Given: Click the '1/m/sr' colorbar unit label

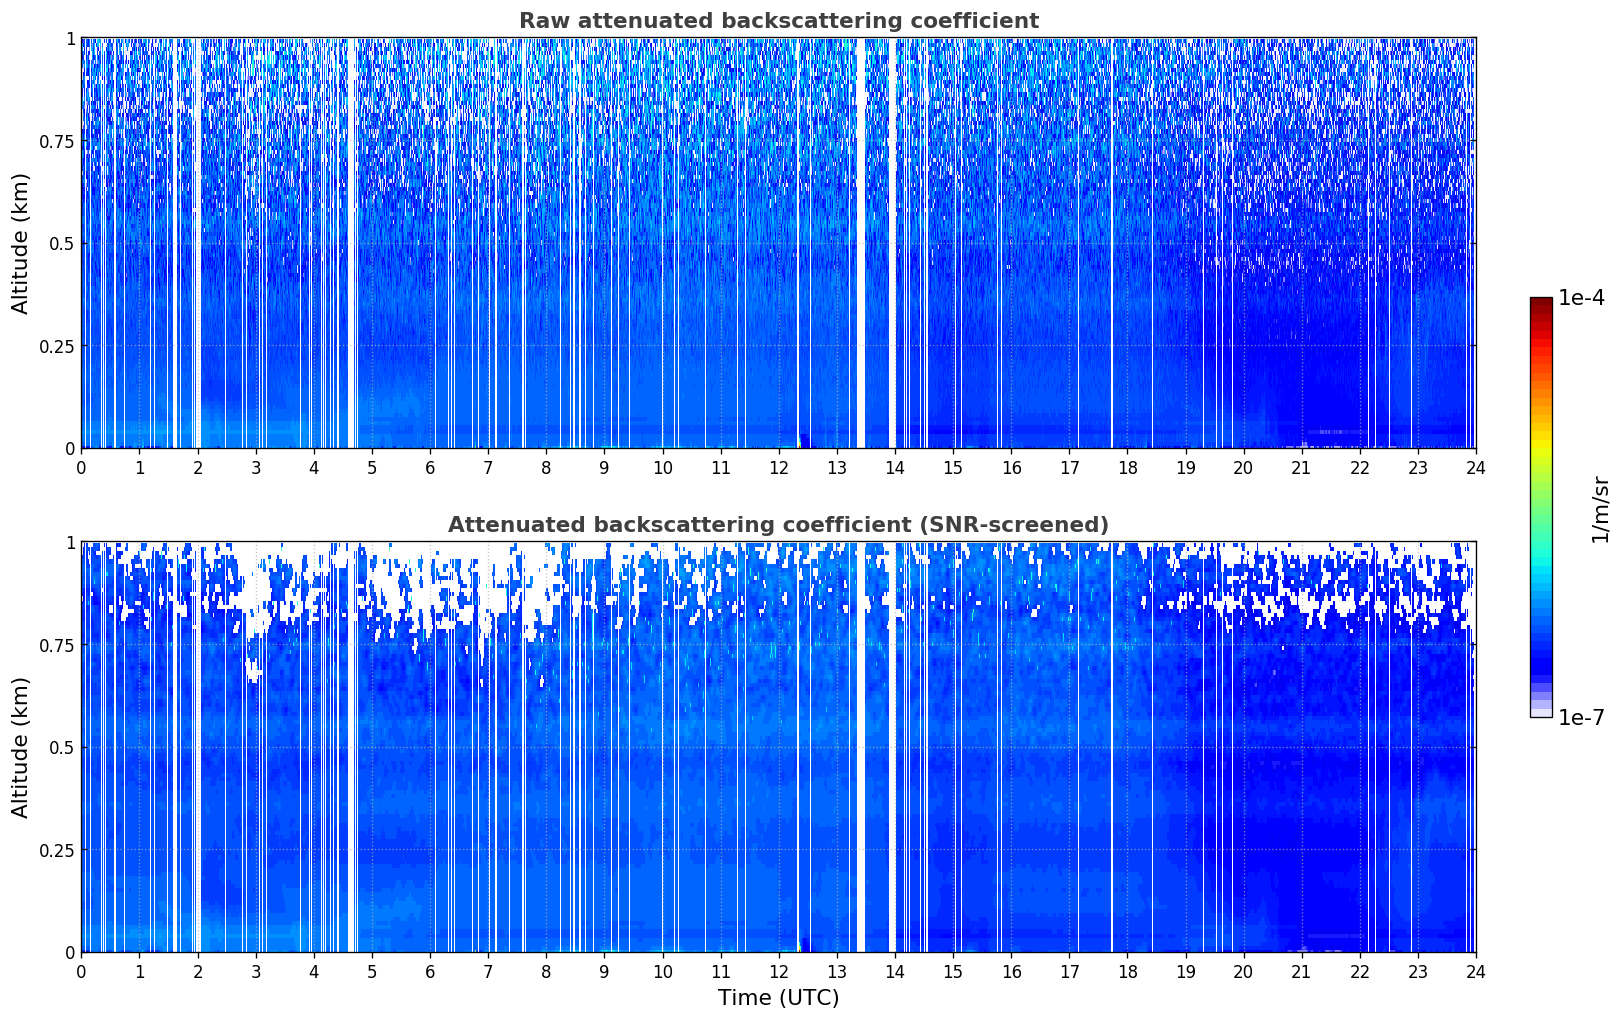Looking at the screenshot, I should [x=1601, y=508].
